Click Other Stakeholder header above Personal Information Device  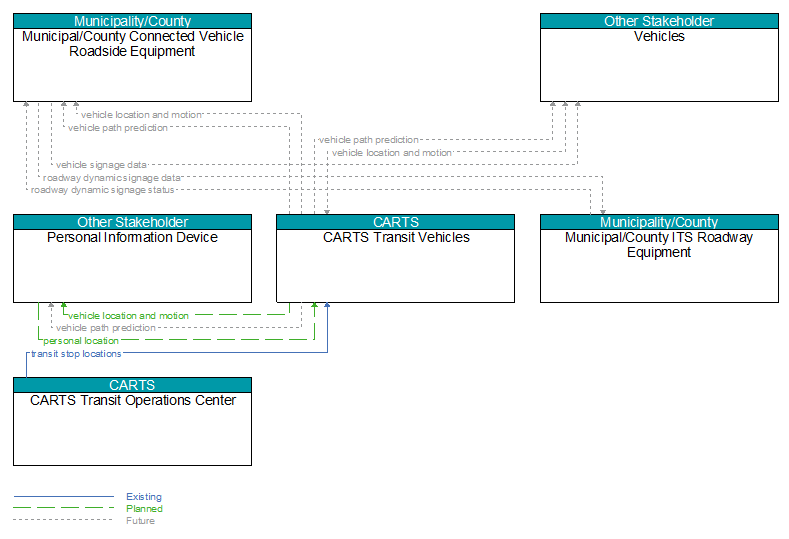pyautogui.click(x=132, y=222)
